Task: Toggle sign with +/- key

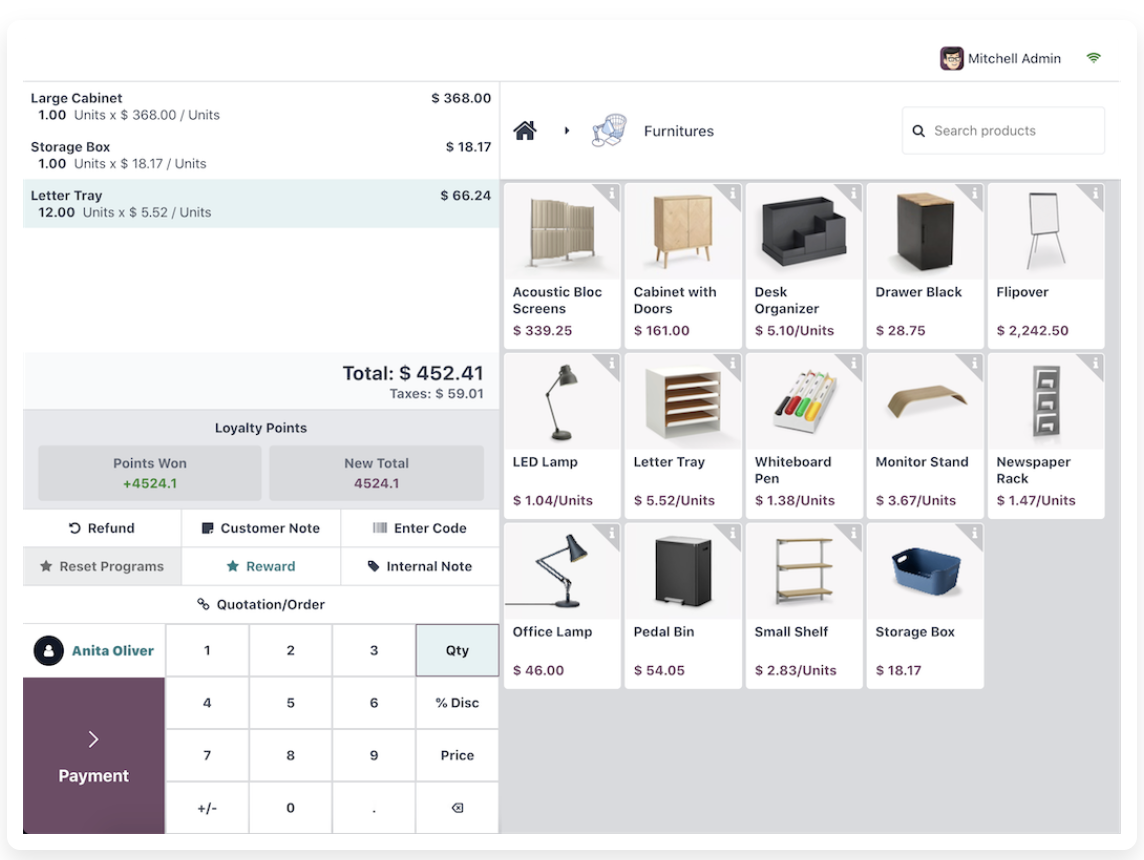Action: click(x=207, y=807)
